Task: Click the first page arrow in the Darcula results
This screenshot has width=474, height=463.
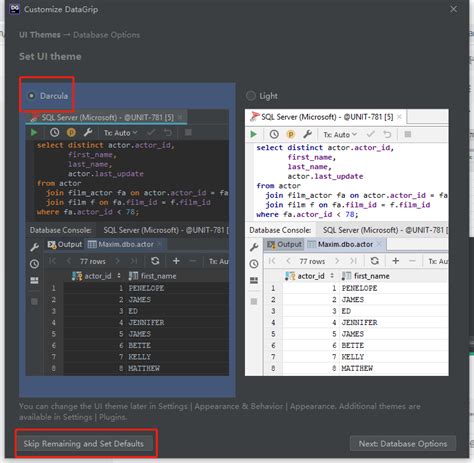Action: click(52, 261)
